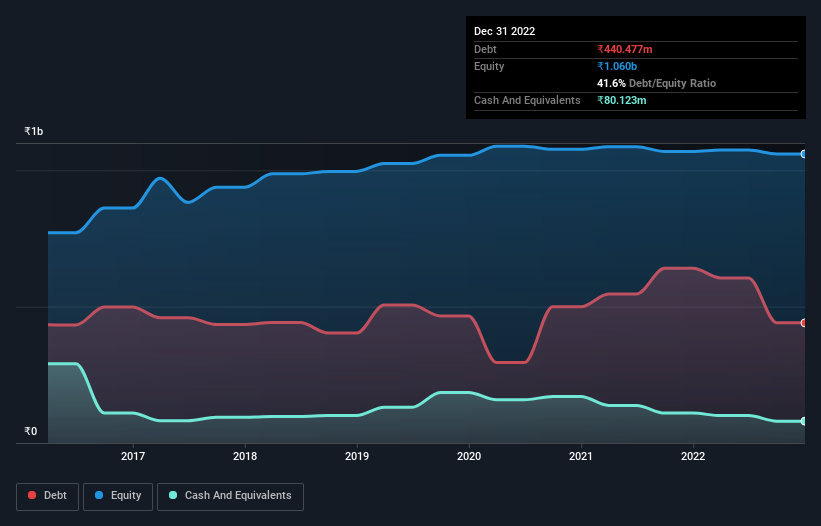Viewport: 821px width, 526px height.
Task: Click the 2021 axis label
Action: click(581, 456)
